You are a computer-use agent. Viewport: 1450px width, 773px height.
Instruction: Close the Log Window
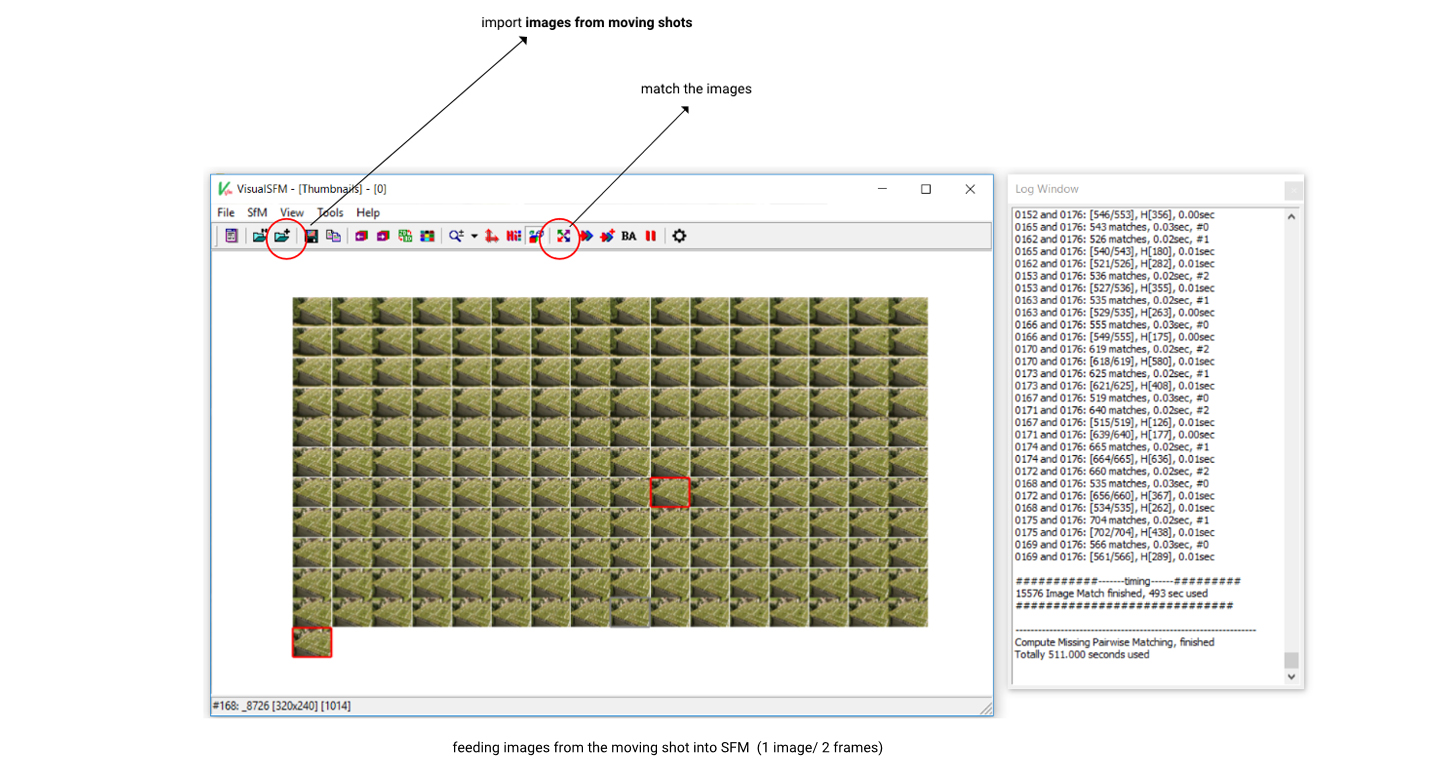(1293, 189)
